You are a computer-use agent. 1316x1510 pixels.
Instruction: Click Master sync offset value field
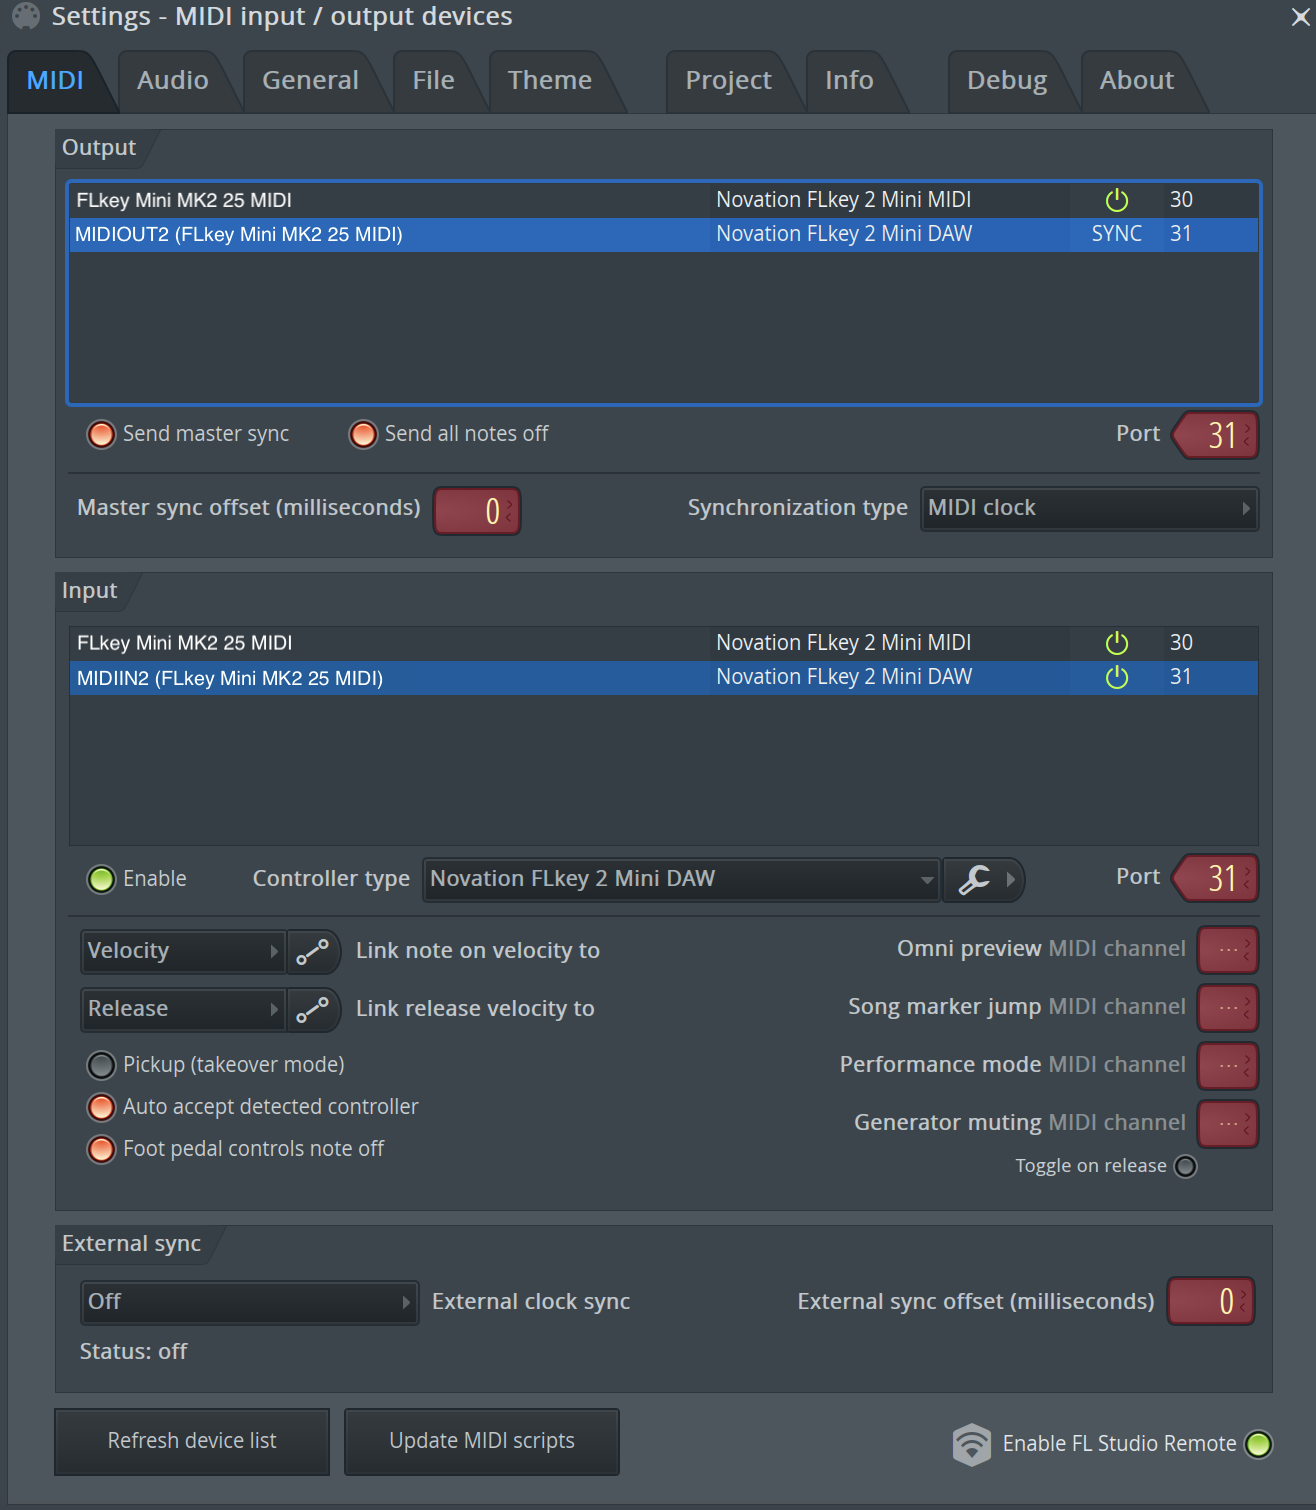pyautogui.click(x=477, y=511)
